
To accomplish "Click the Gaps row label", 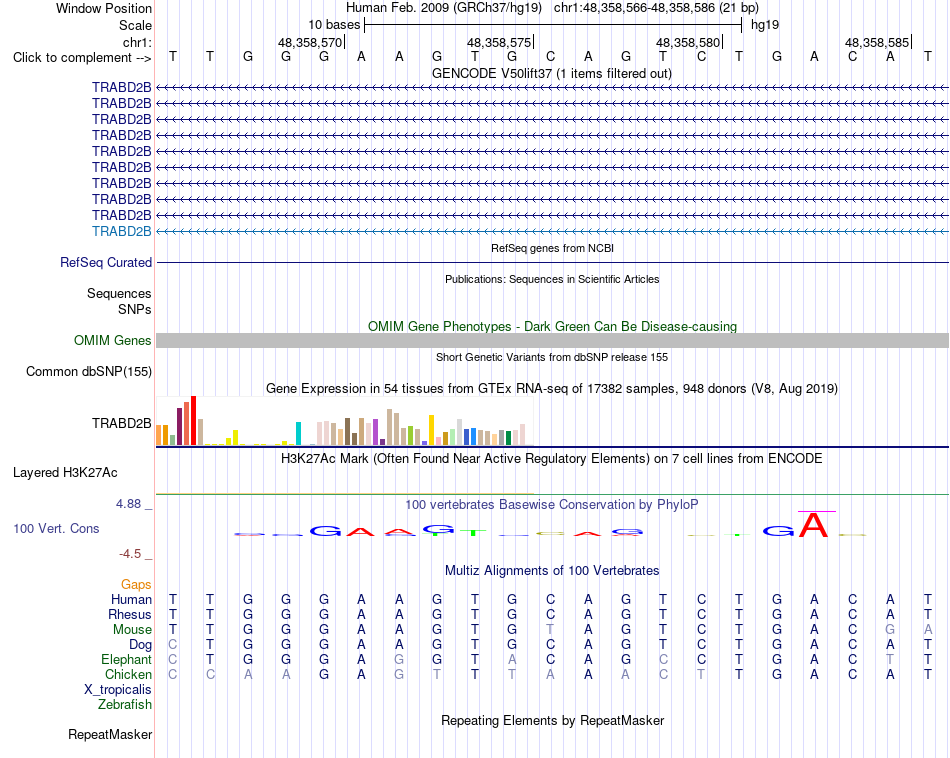I will tap(136, 585).
